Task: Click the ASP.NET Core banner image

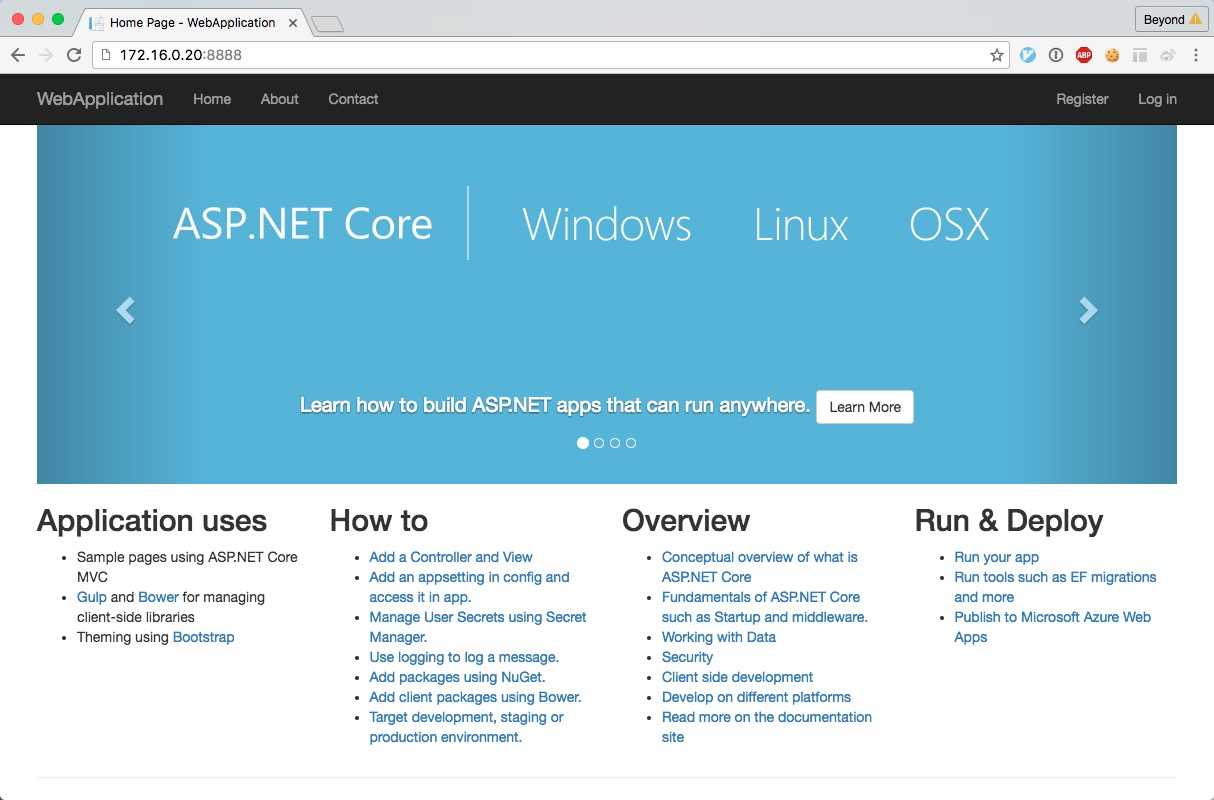Action: click(607, 304)
